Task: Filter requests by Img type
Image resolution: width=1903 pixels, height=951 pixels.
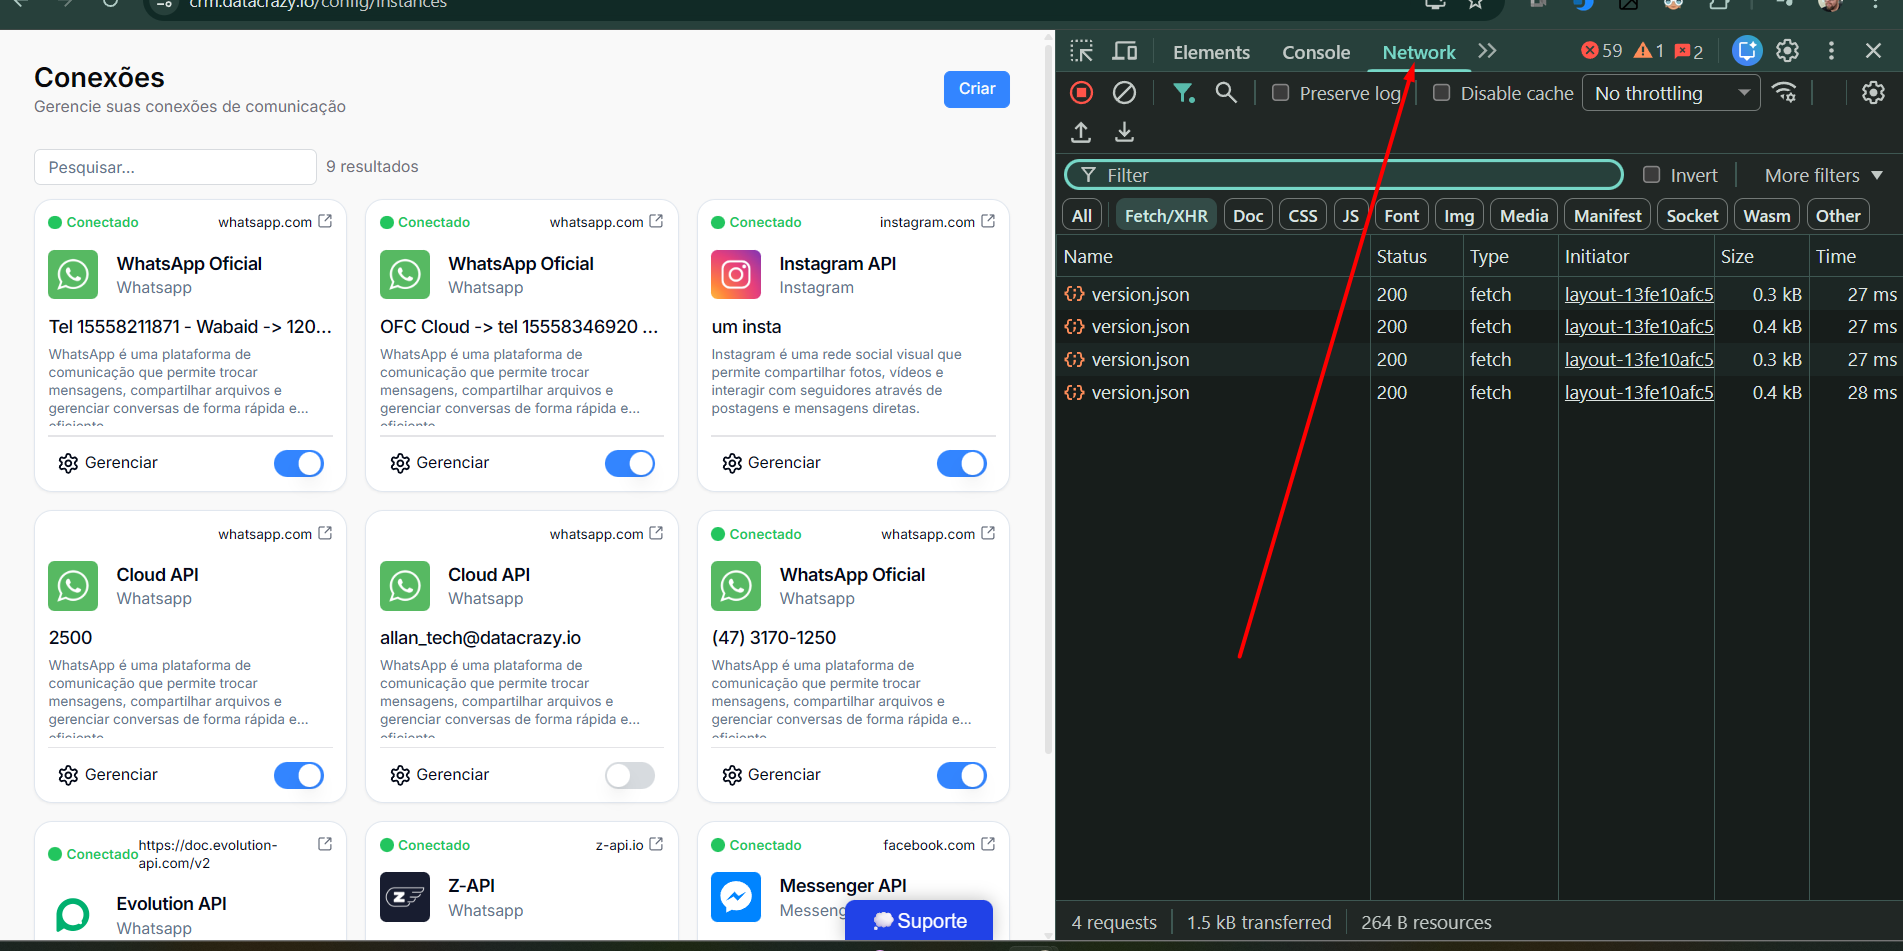Action: 1459,215
